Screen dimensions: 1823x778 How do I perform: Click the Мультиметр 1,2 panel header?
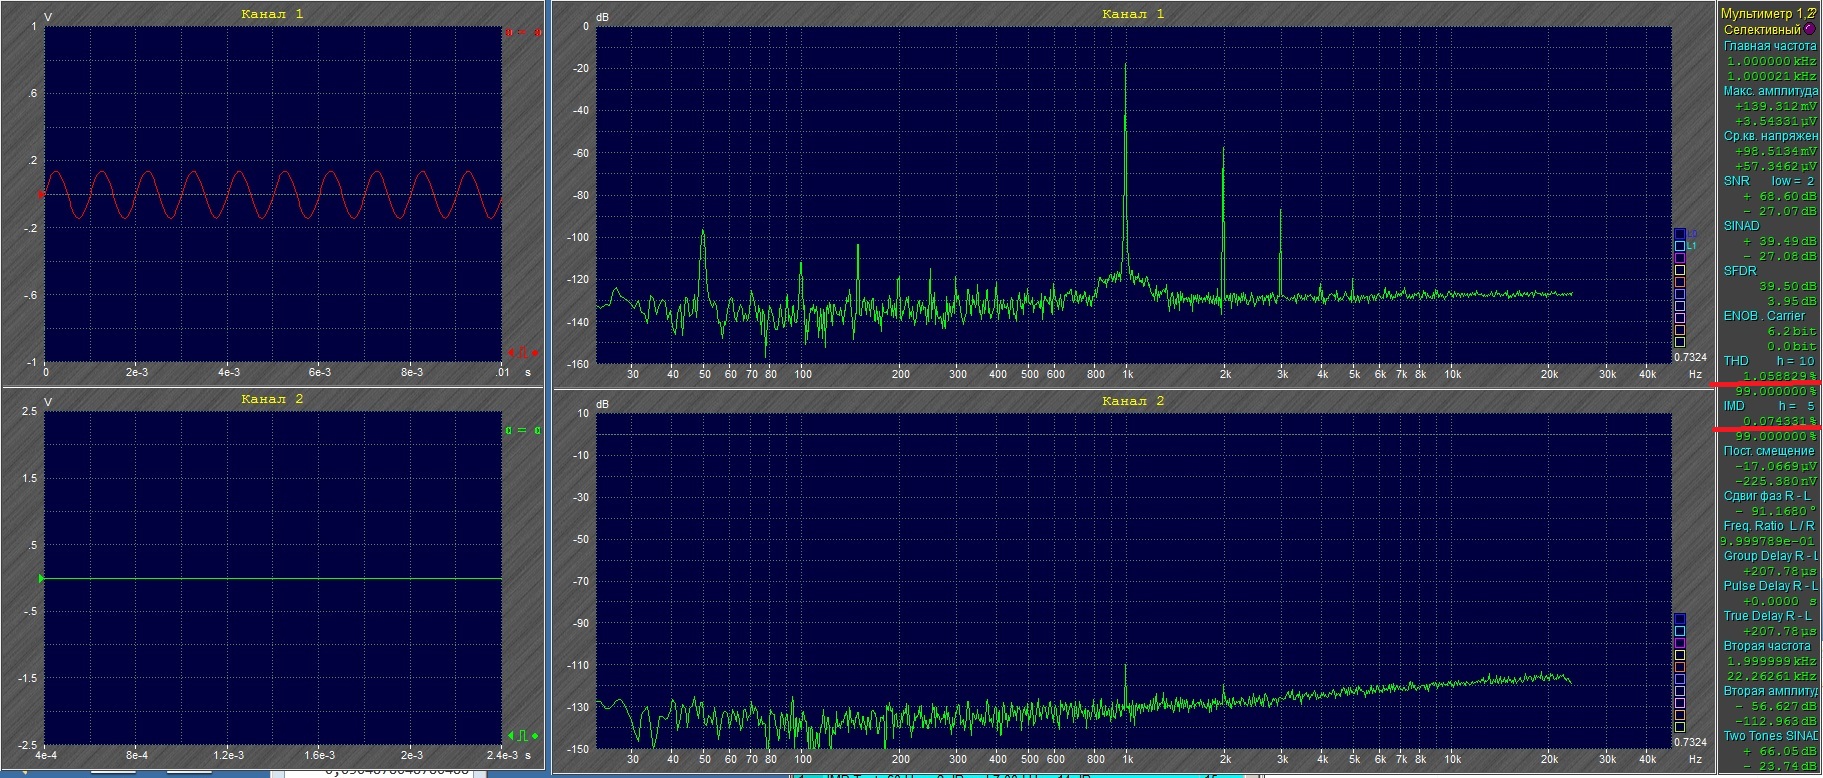click(x=1762, y=14)
